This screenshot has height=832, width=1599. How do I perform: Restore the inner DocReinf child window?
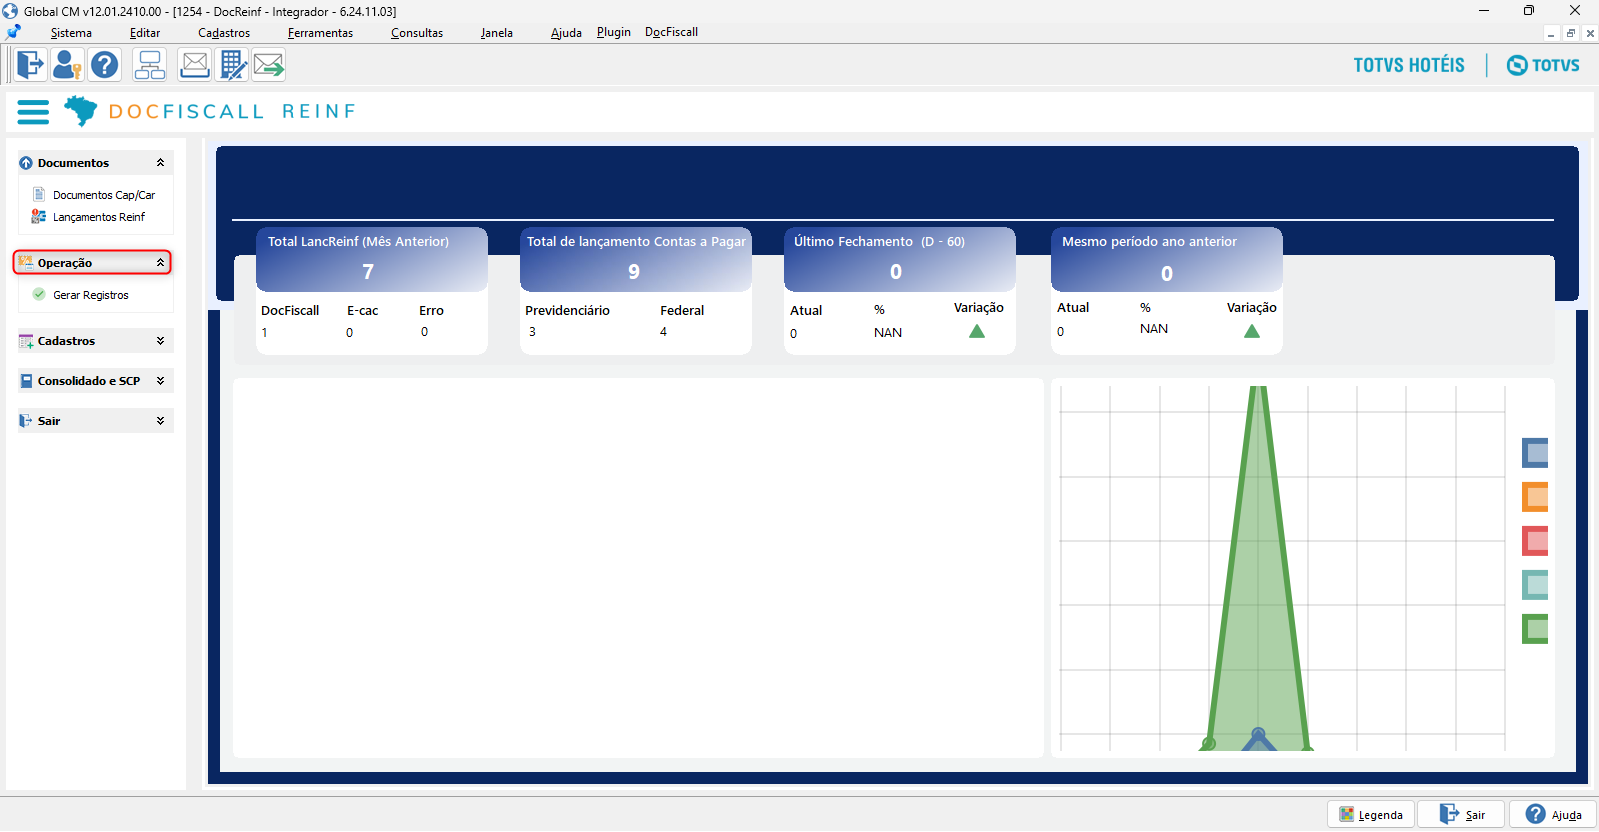(1571, 33)
